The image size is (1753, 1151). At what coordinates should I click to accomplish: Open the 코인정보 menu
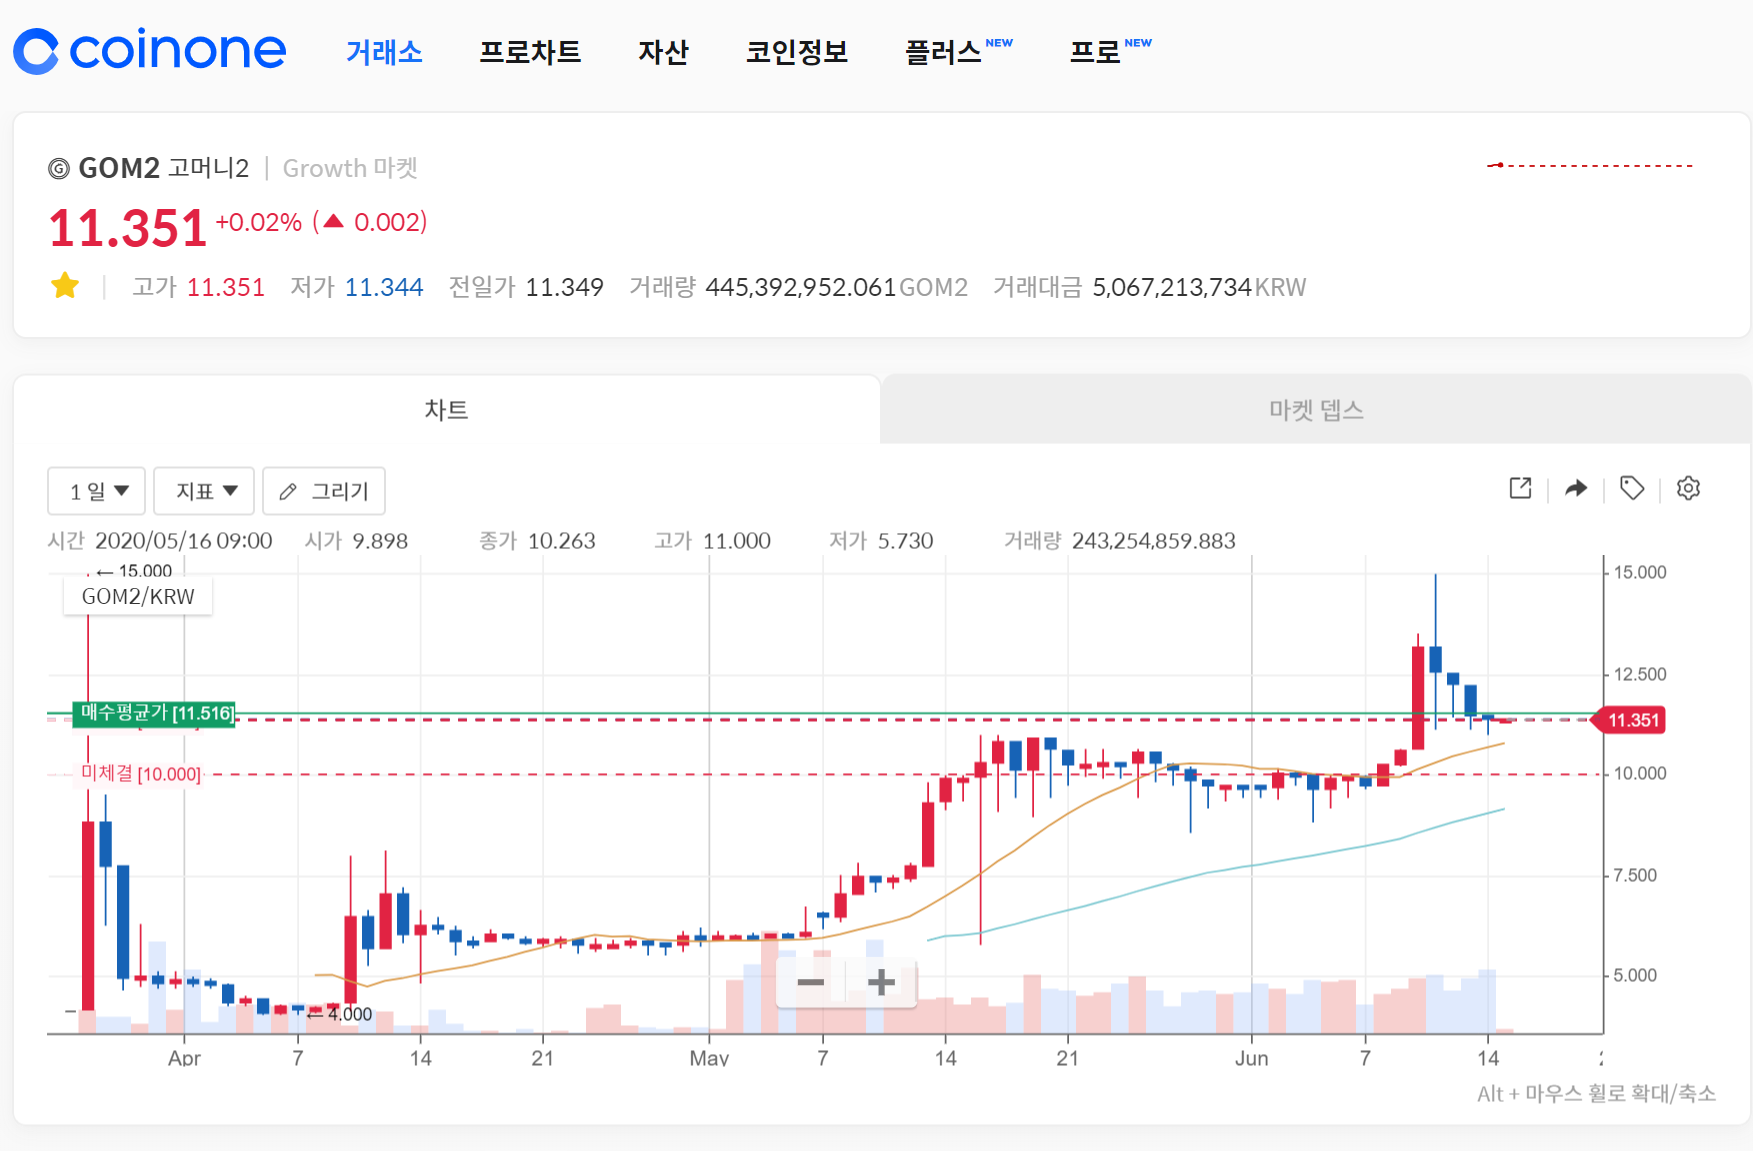click(797, 52)
